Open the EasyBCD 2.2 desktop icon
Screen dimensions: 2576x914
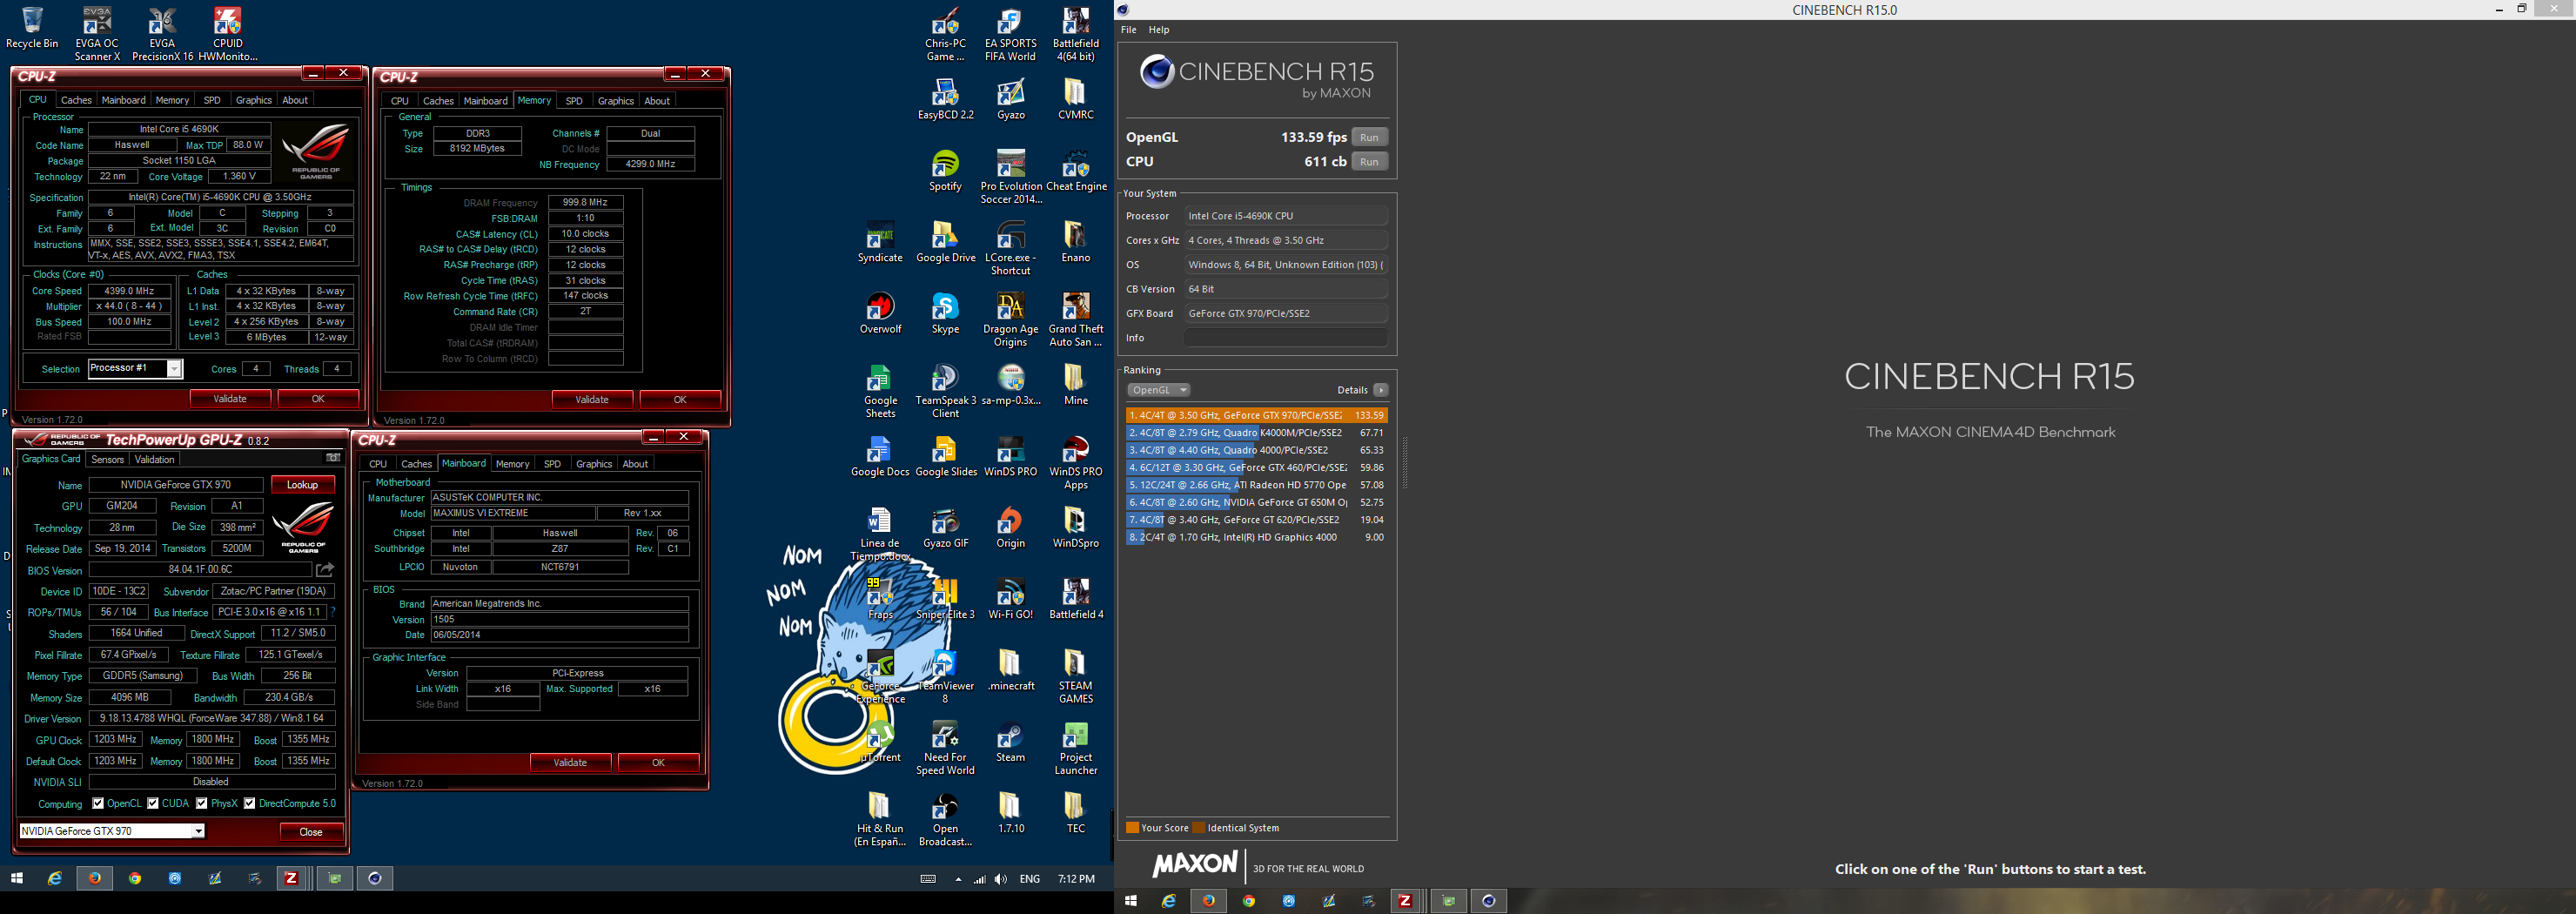click(945, 100)
